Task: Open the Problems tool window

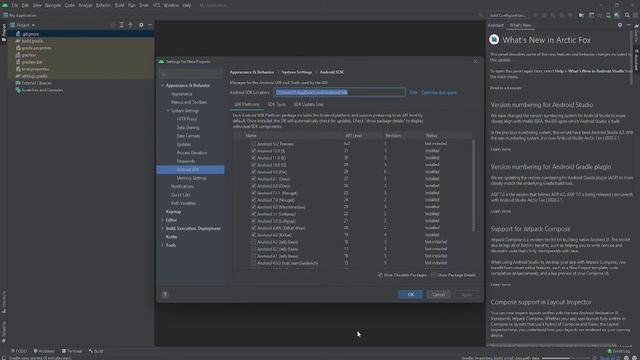Action: point(44,351)
